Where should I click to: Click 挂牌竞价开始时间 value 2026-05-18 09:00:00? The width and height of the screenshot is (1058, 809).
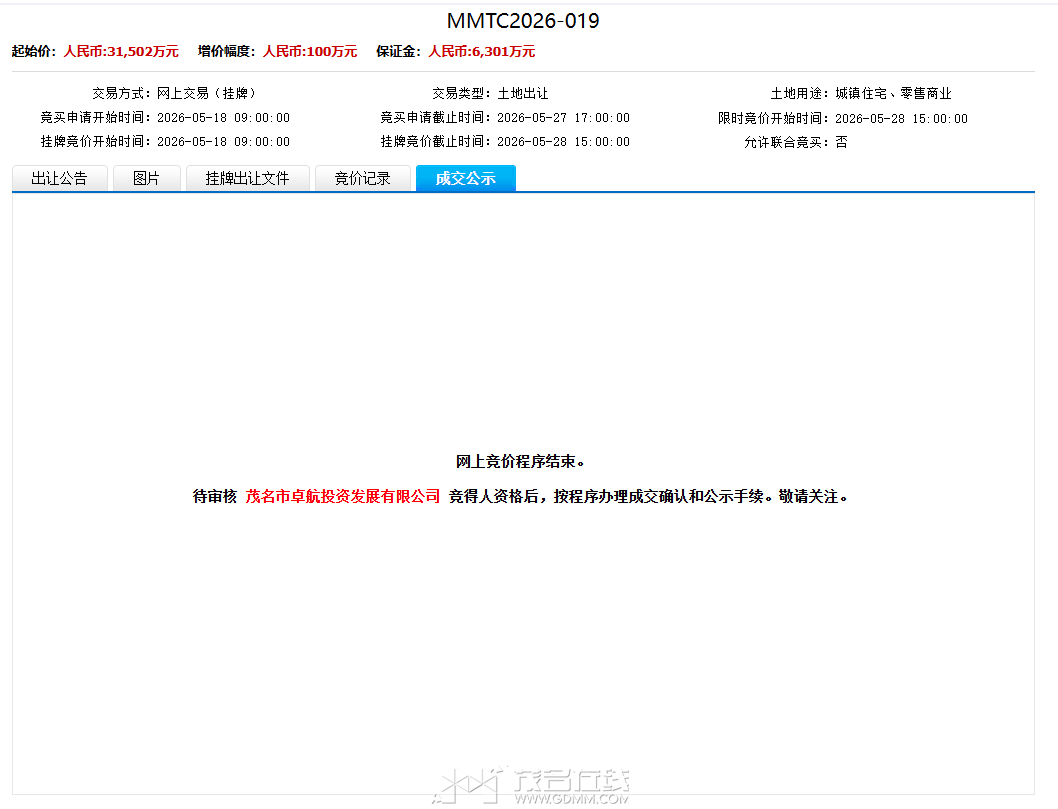tap(223, 142)
